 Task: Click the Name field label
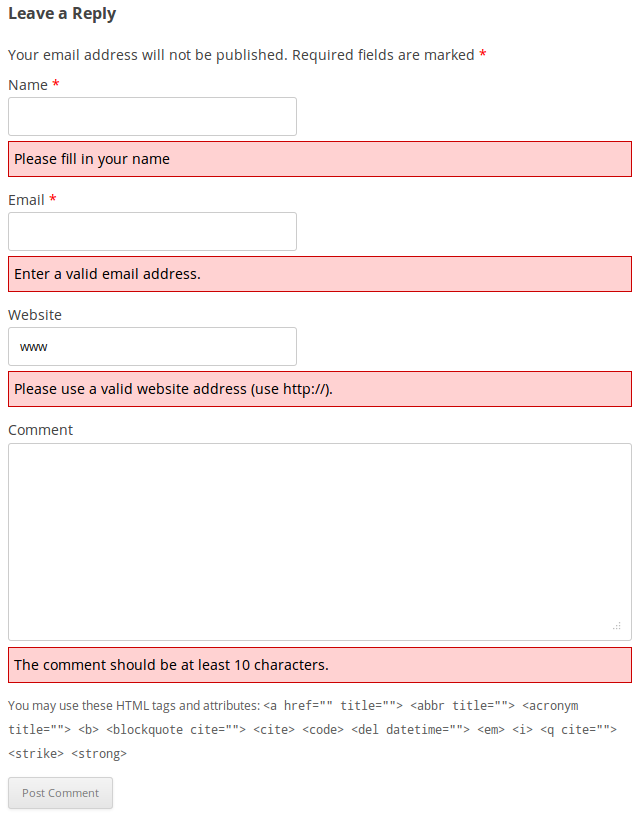click(28, 85)
